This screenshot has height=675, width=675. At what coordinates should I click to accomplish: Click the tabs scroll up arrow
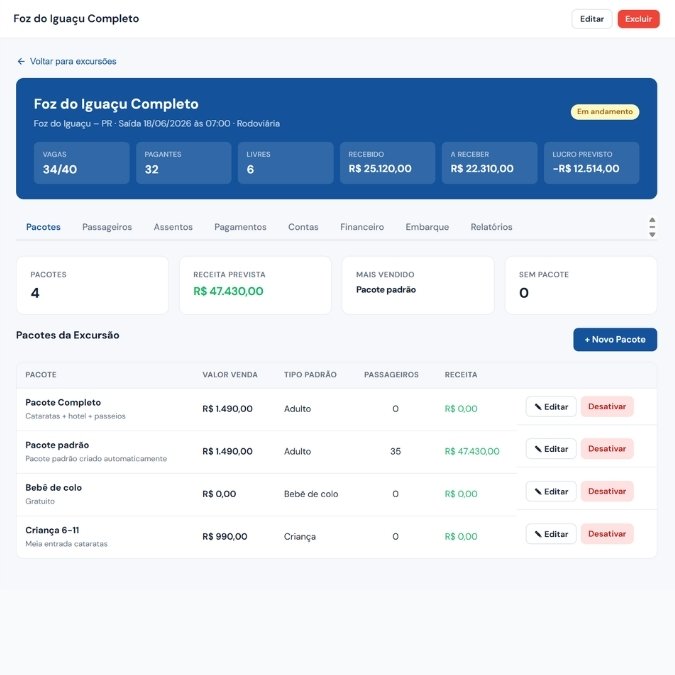(x=652, y=220)
